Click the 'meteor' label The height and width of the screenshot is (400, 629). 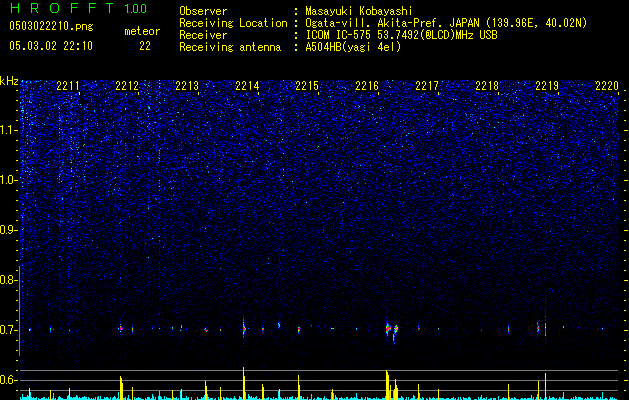pyautogui.click(x=142, y=31)
